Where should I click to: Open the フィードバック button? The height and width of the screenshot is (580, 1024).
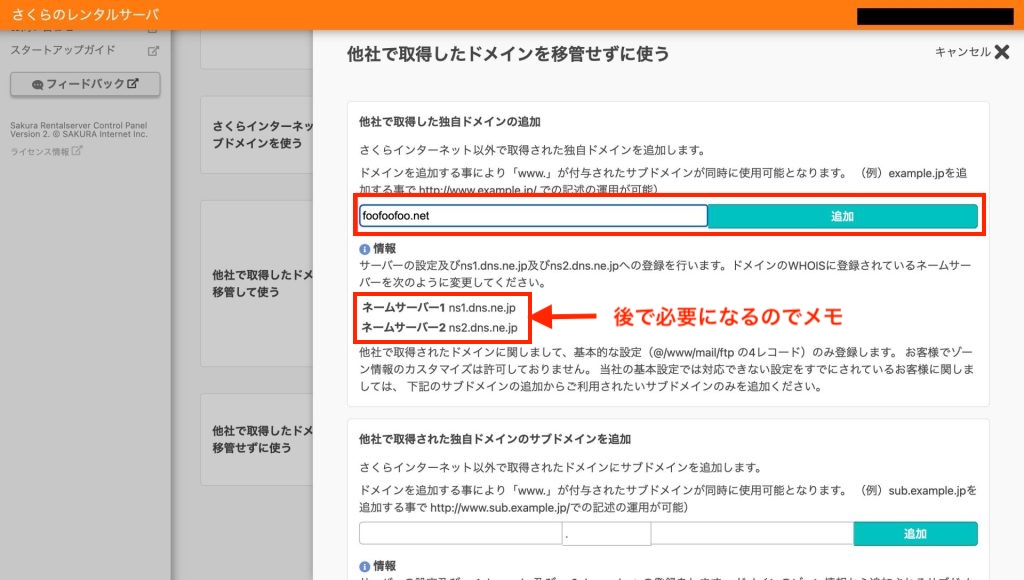coord(85,84)
